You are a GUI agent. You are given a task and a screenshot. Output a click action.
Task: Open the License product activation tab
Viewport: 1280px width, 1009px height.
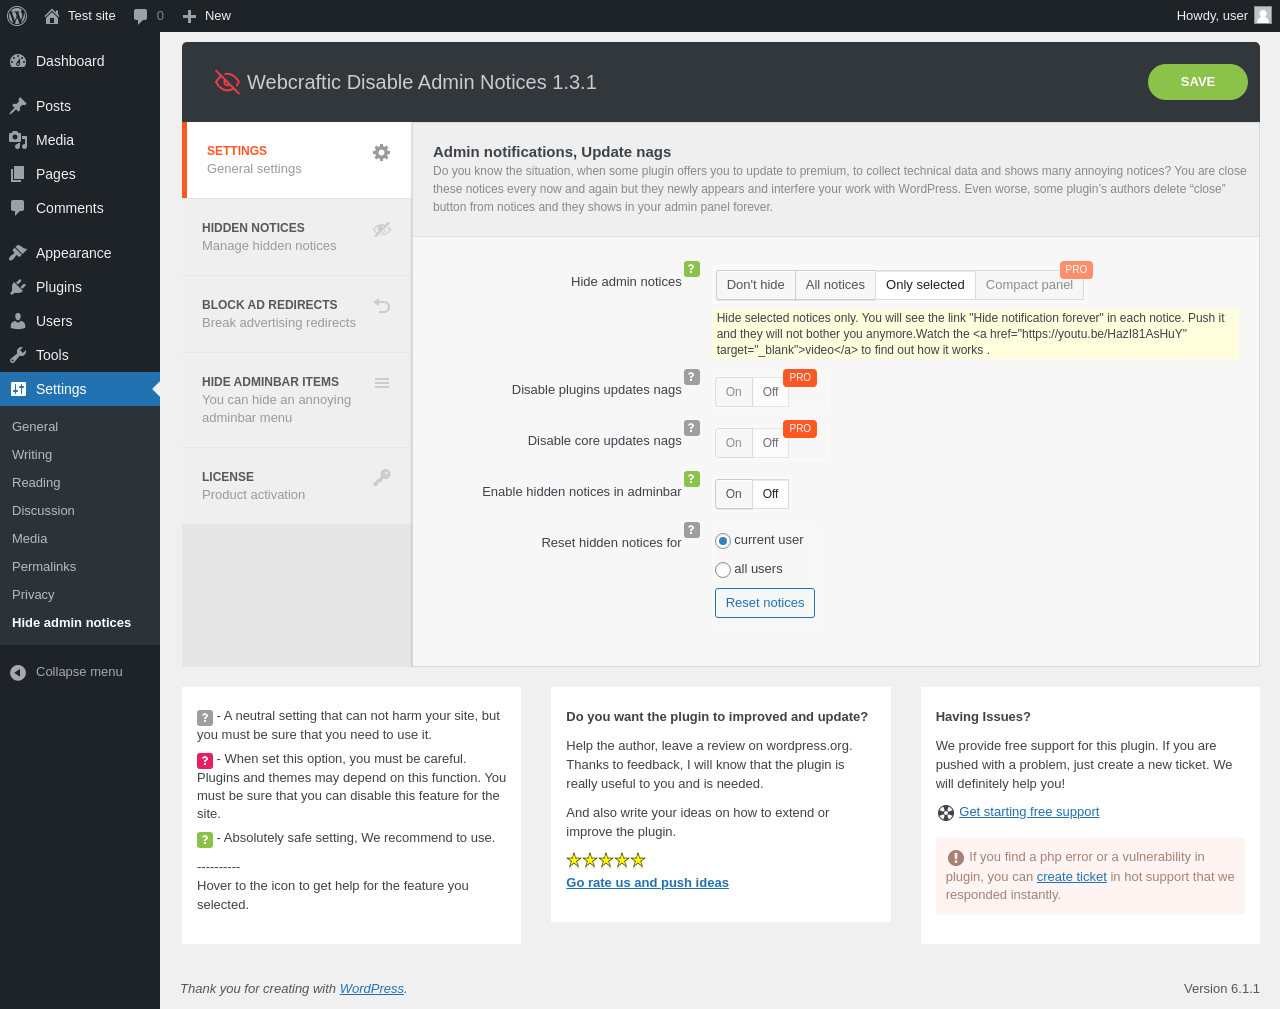coord(297,486)
